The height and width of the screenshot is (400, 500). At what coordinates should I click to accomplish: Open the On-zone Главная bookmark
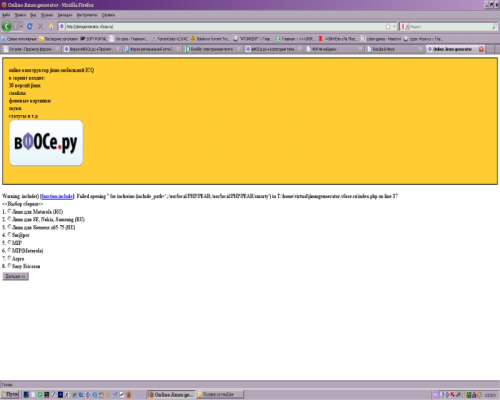(129, 39)
